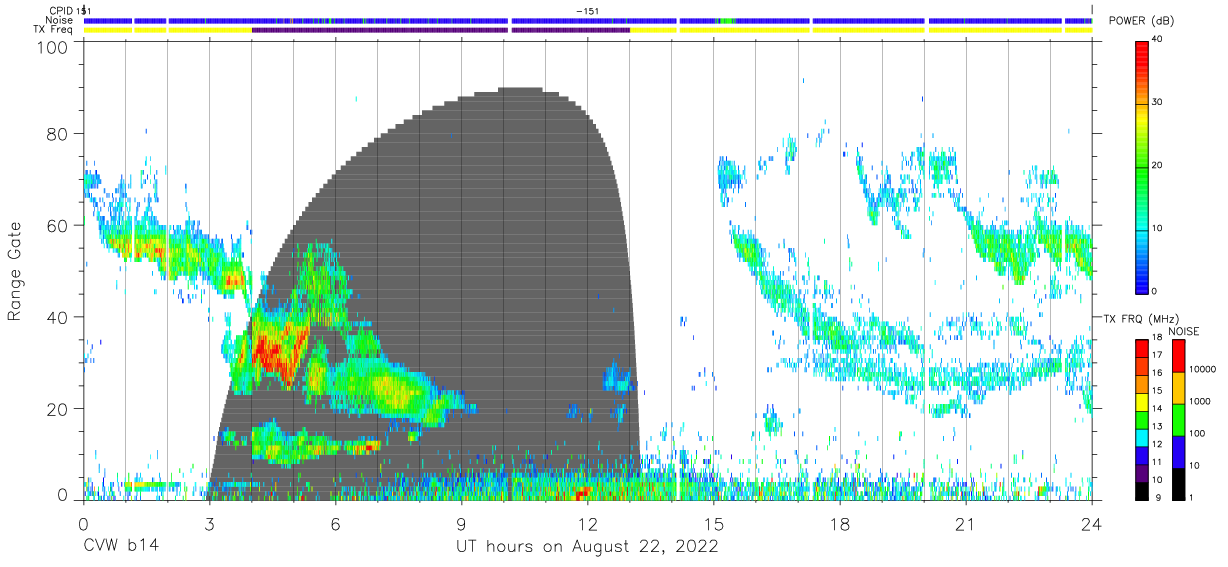
Task: Click the 60 tick on the Range Gate axis
Action: click(57, 225)
